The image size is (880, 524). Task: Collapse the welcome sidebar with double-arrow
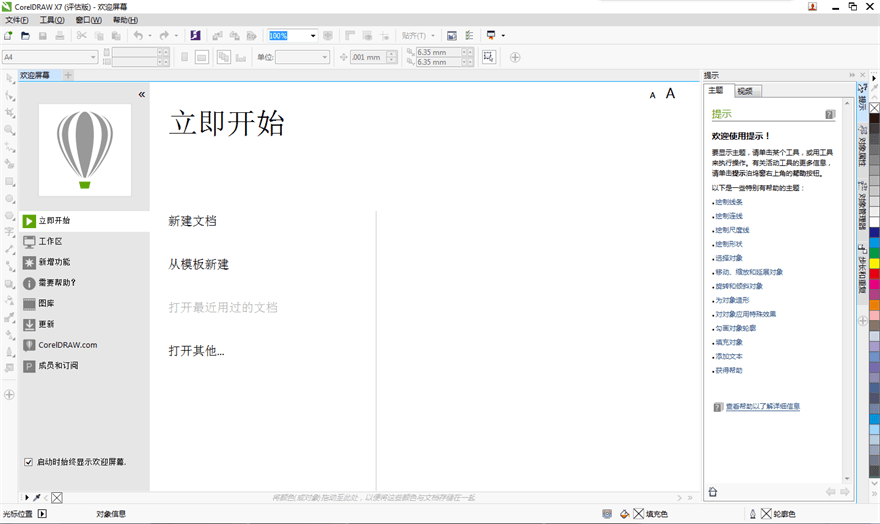(141, 94)
